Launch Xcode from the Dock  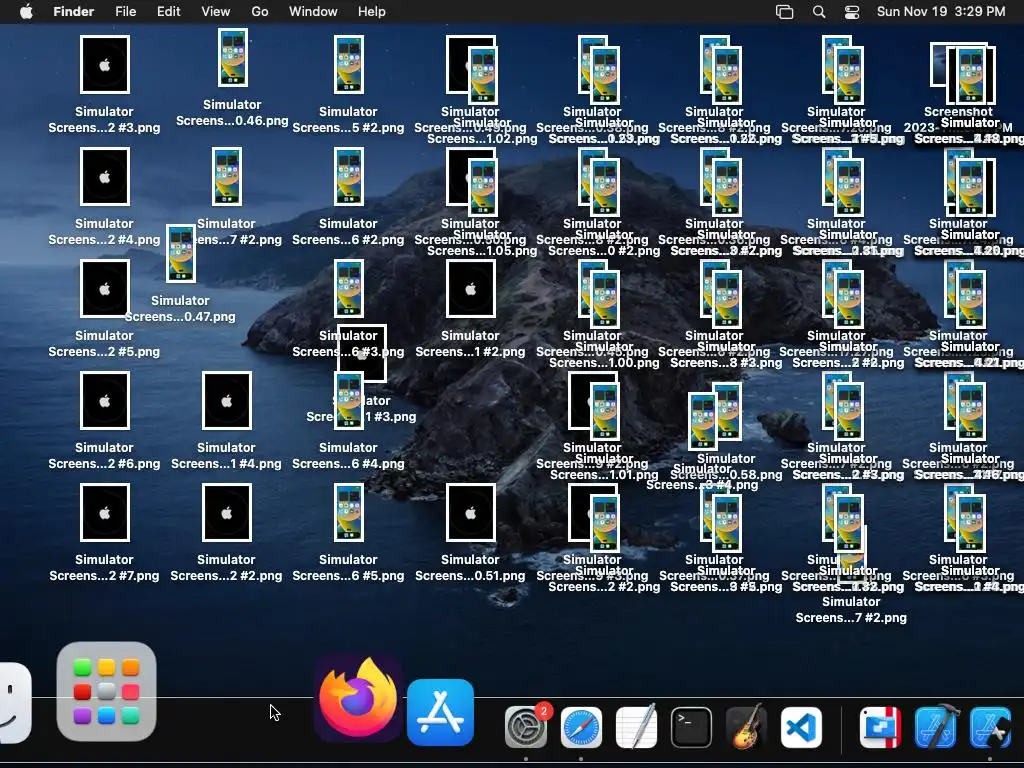[x=937, y=727]
